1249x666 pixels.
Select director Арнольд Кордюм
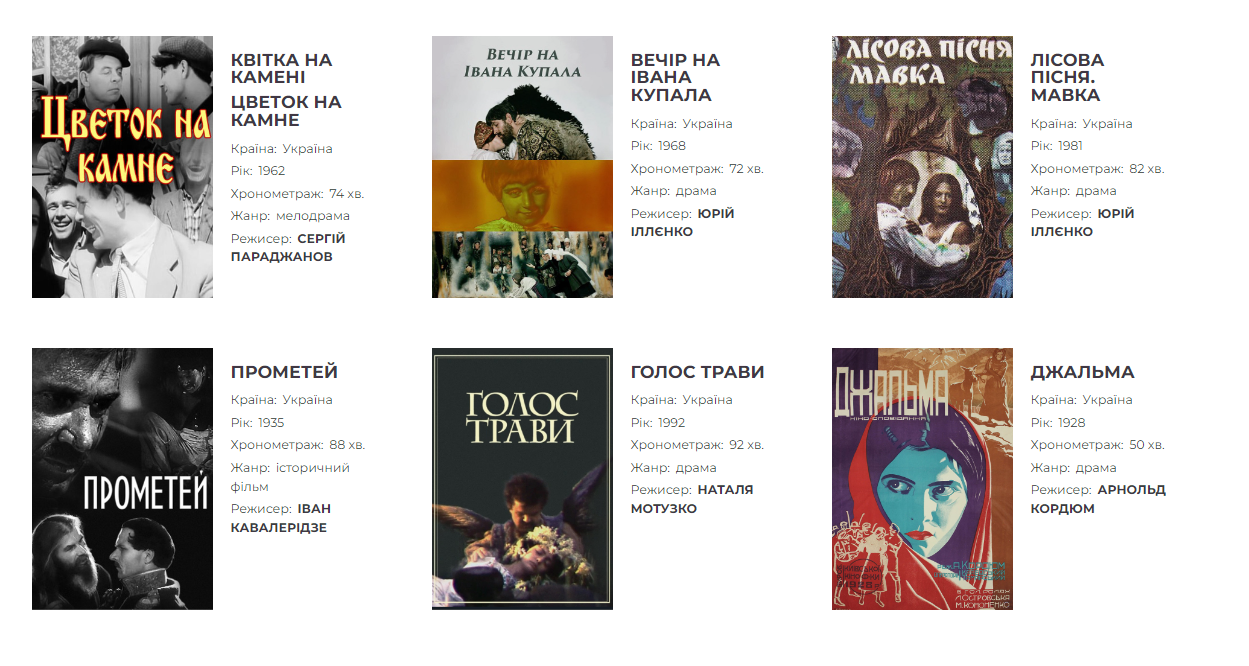coord(1098,499)
